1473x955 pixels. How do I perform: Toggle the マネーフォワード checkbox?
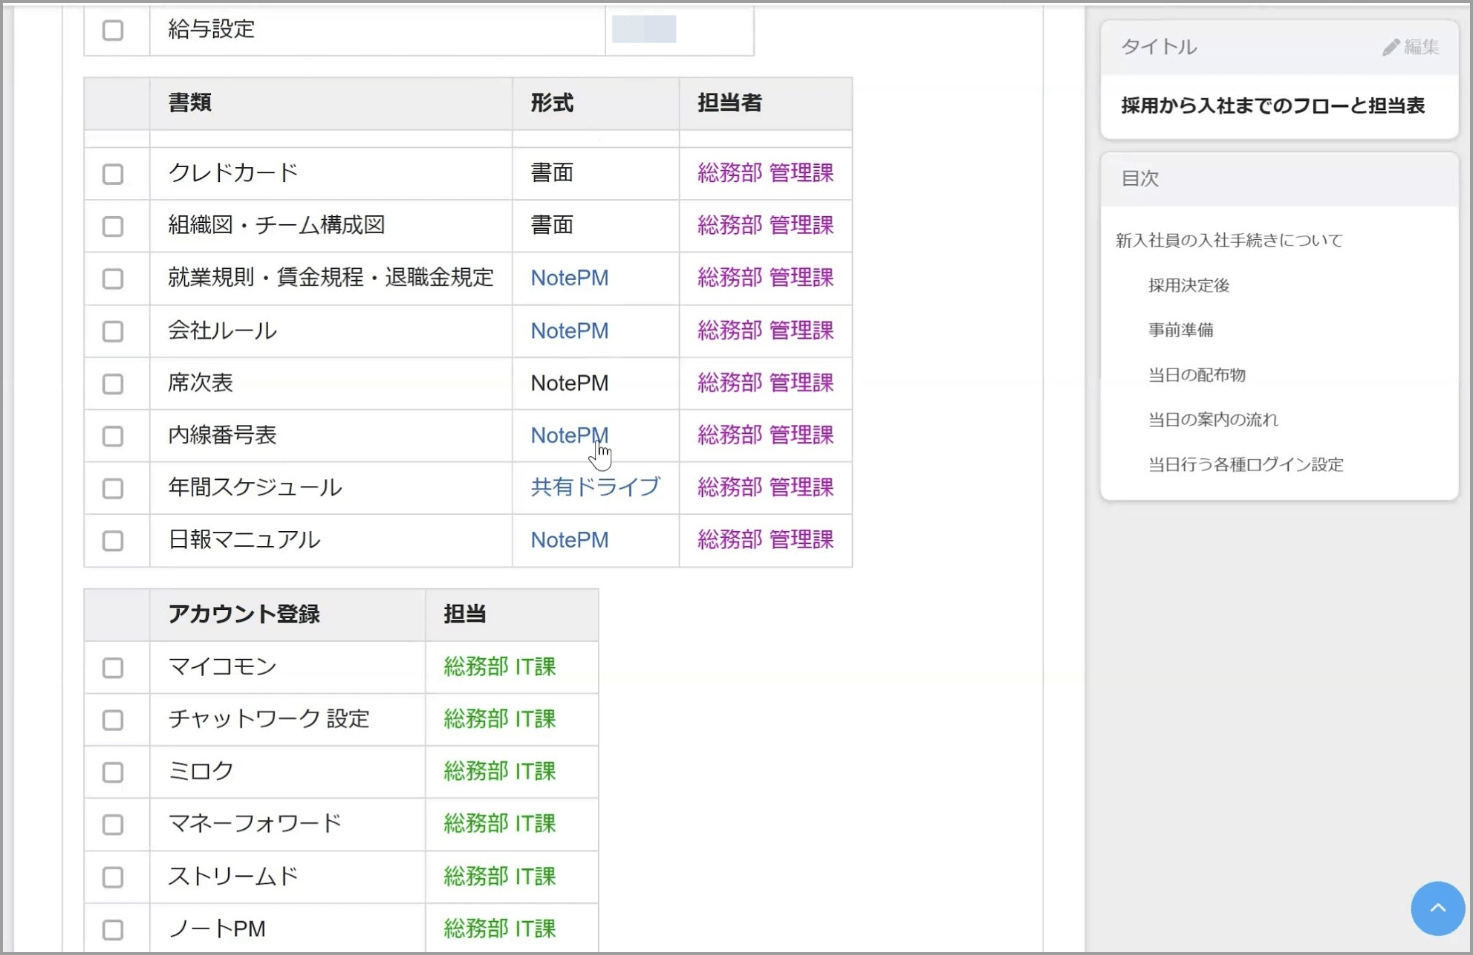click(x=113, y=825)
